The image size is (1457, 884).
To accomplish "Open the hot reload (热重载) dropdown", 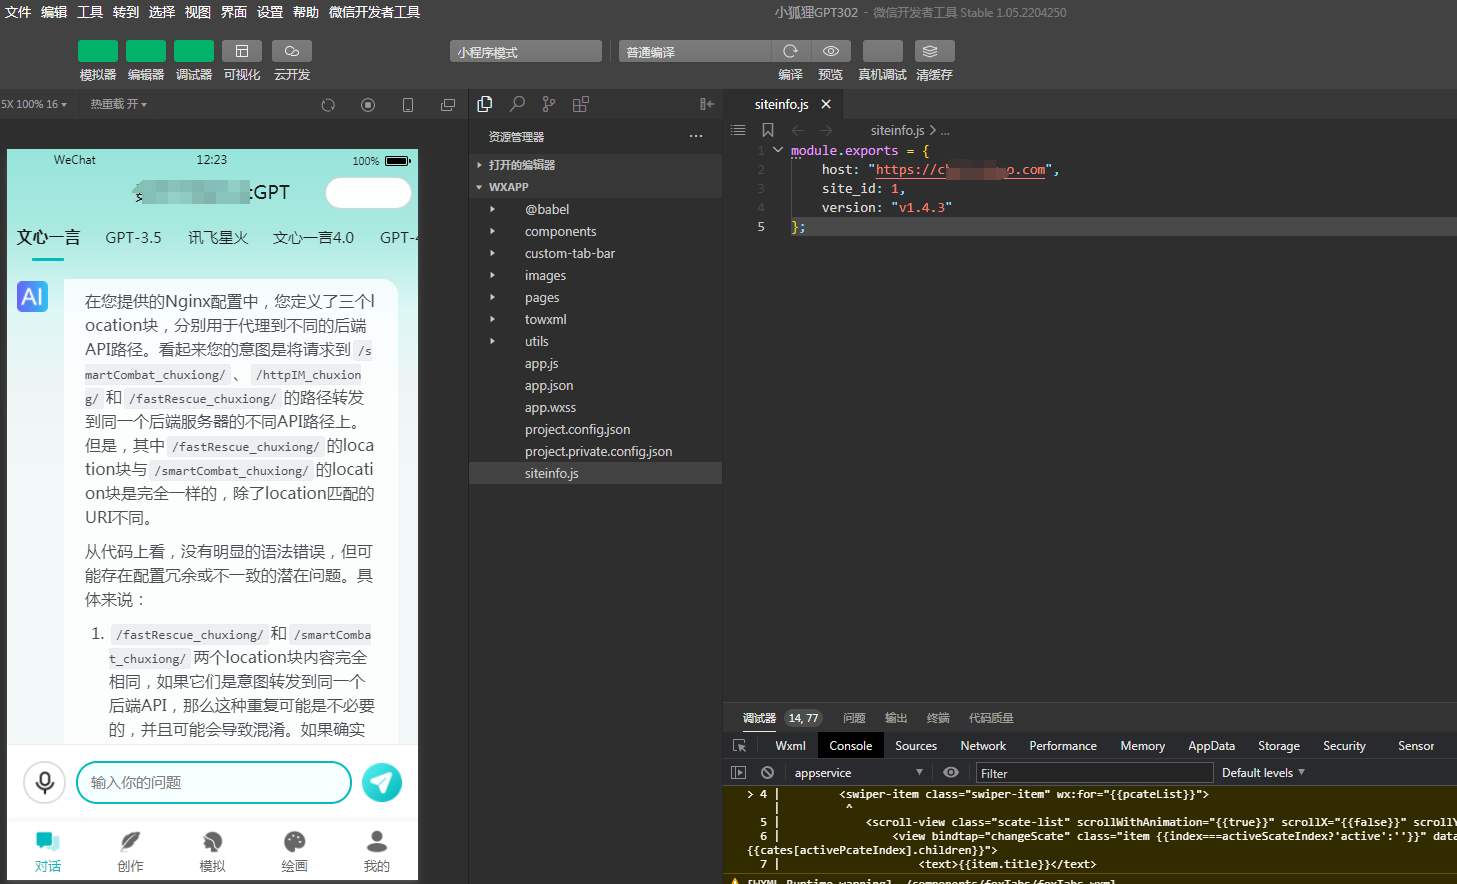I will 118,104.
